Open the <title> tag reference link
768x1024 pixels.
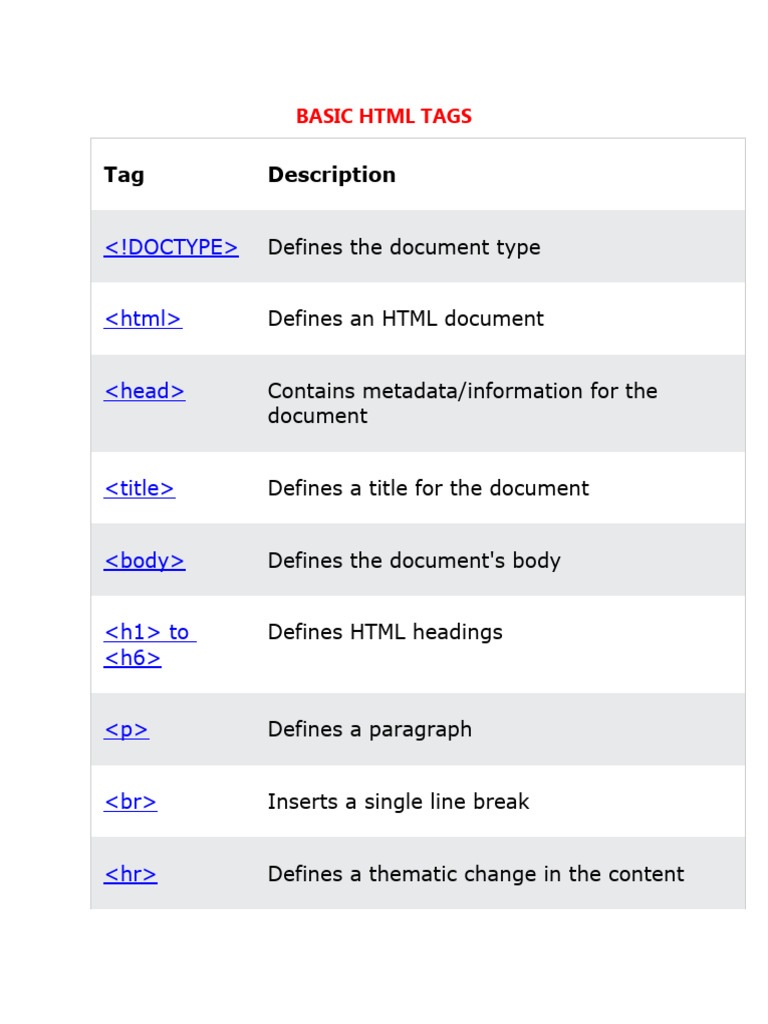pyautogui.click(x=140, y=488)
